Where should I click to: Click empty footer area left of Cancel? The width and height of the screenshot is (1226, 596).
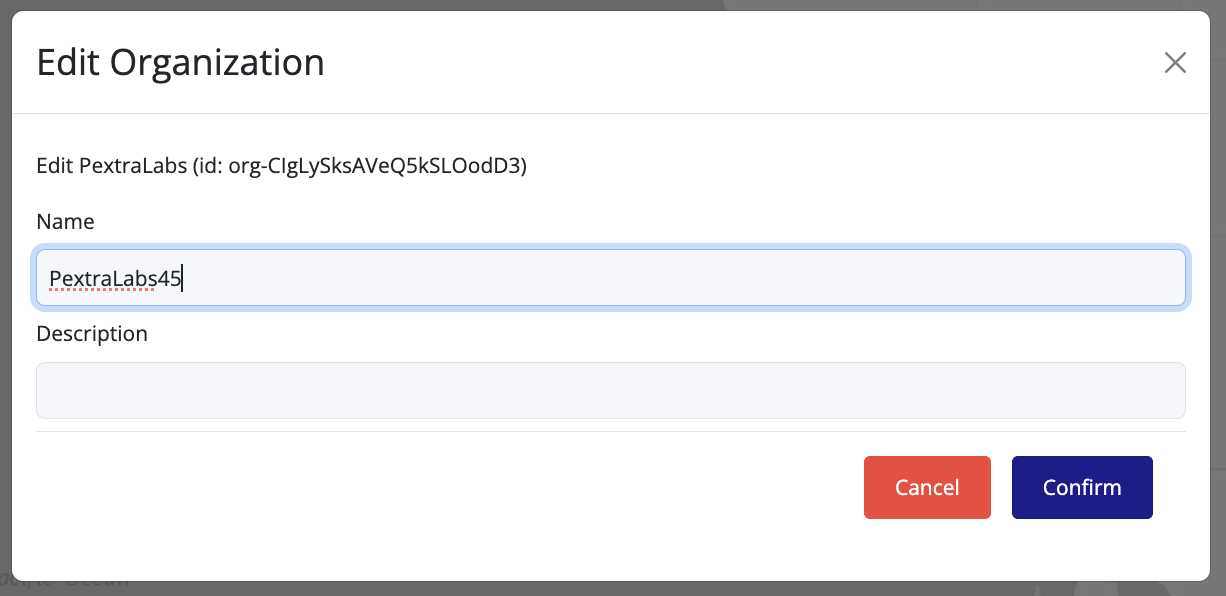click(450, 488)
